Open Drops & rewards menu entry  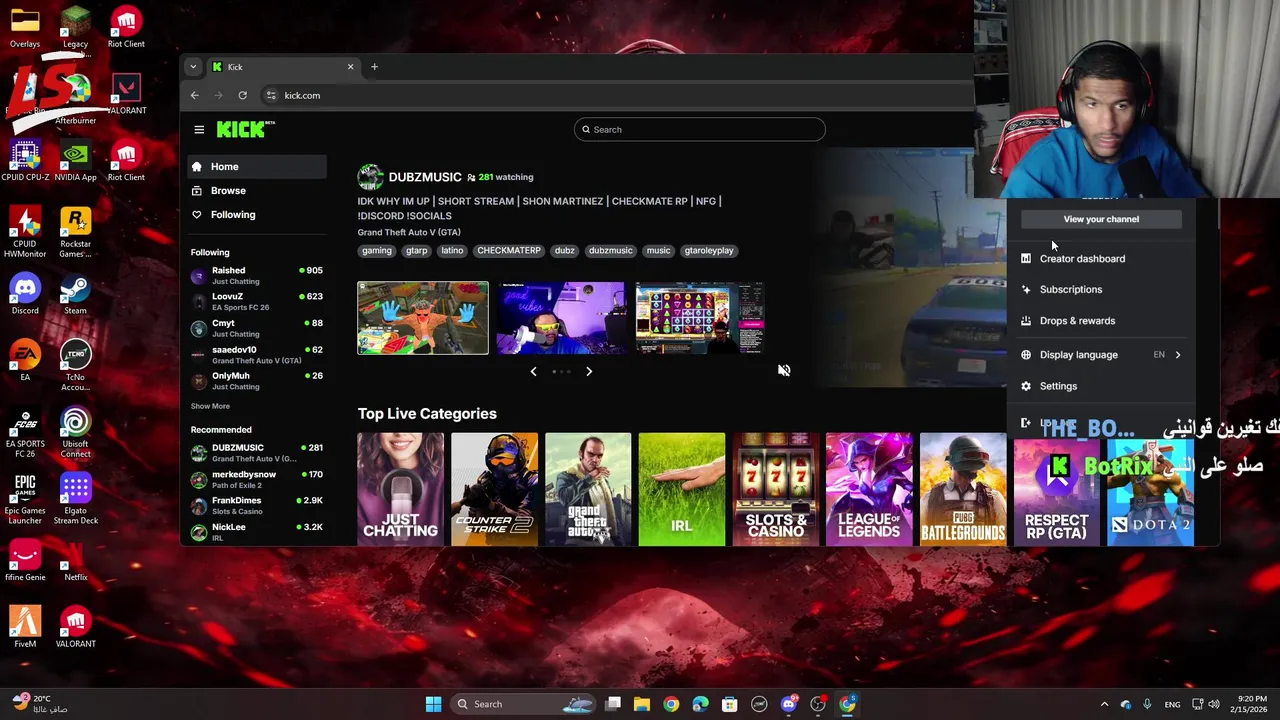click(x=1077, y=321)
